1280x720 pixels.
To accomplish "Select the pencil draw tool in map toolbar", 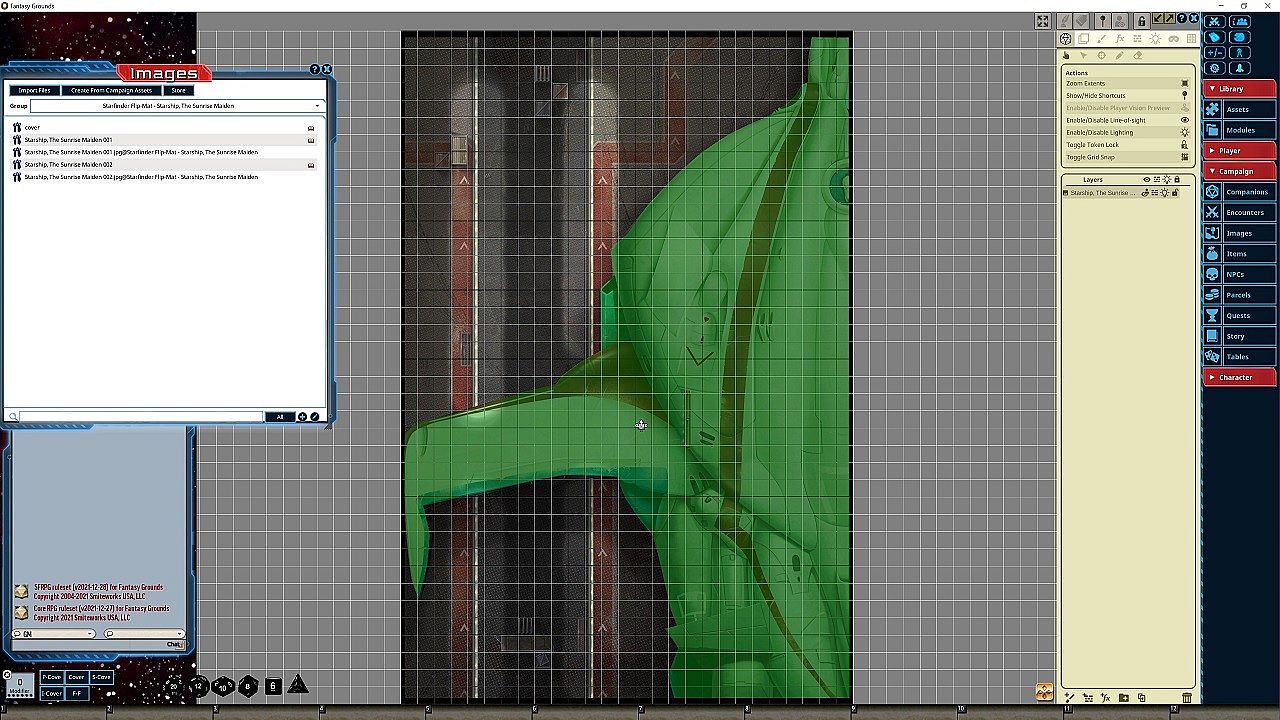I will (x=1120, y=56).
